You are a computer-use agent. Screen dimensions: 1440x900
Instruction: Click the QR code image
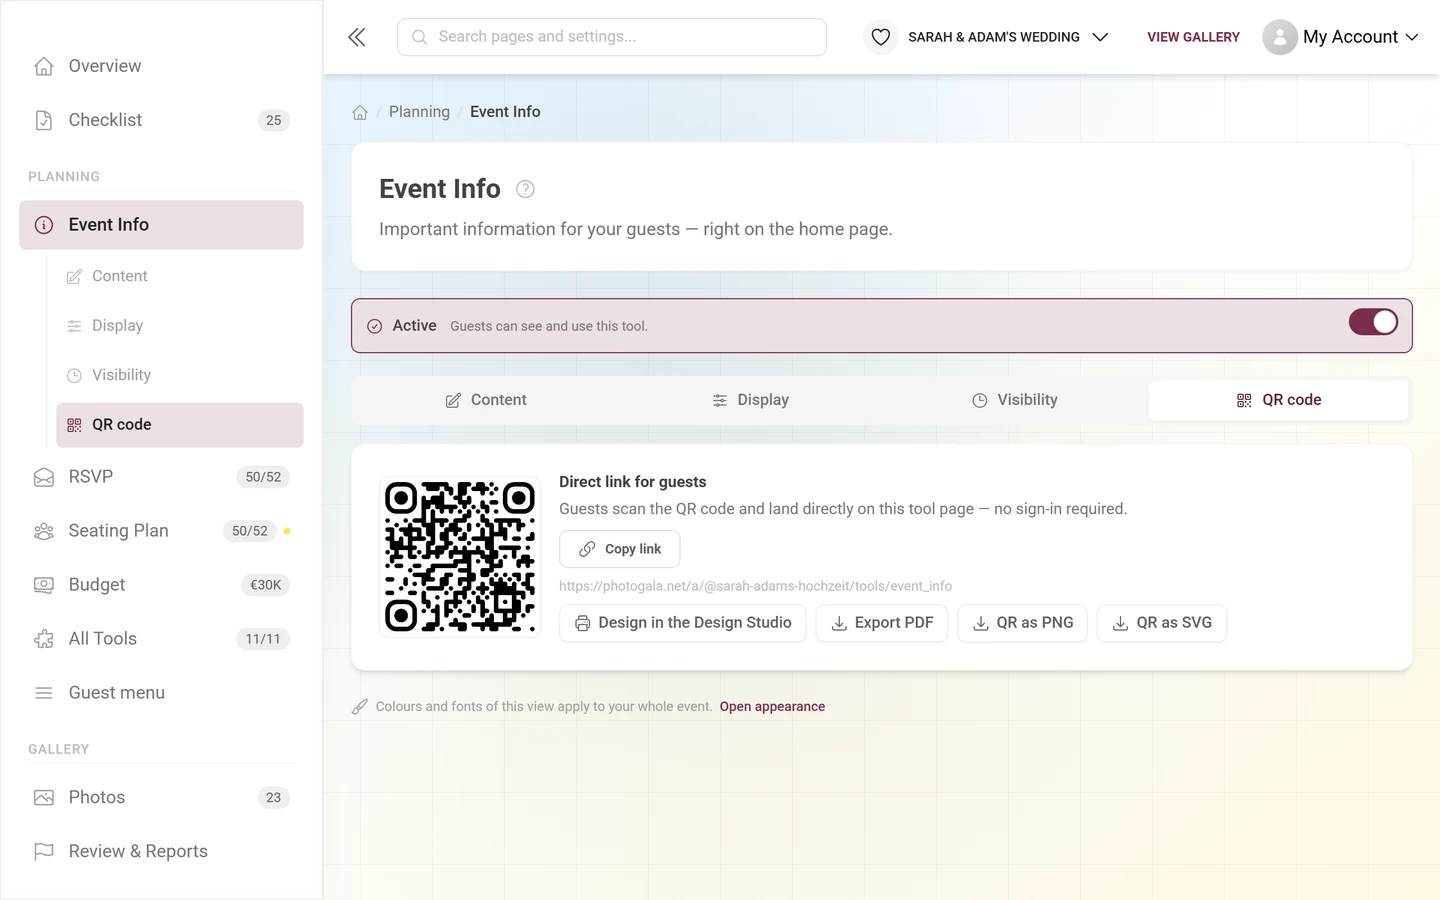(460, 557)
